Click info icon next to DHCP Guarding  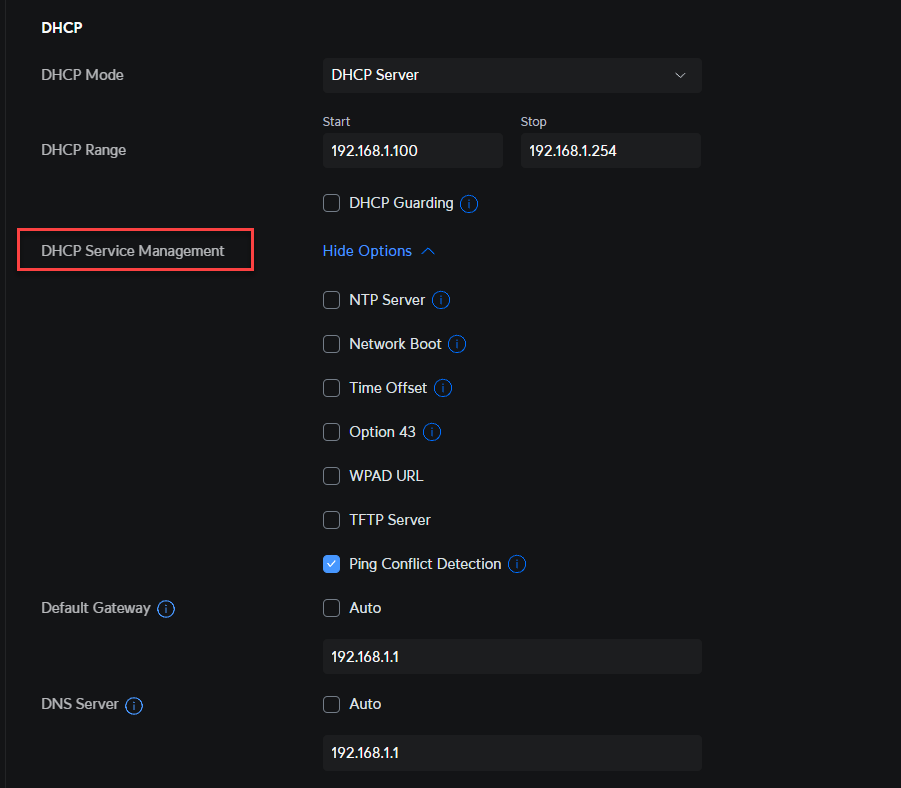tap(469, 204)
